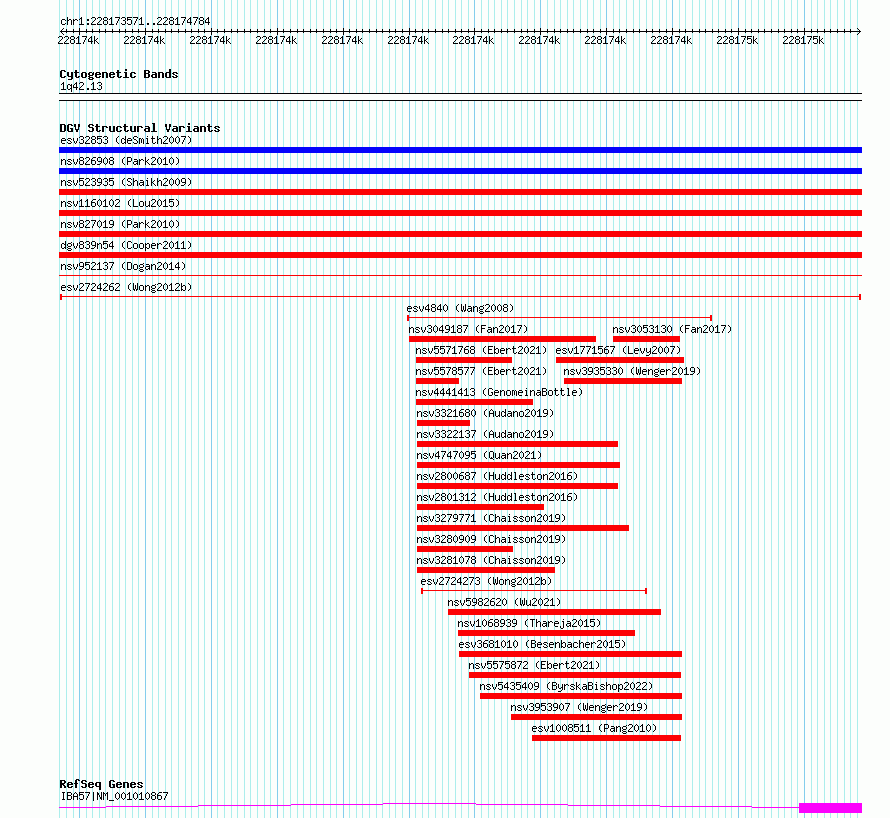890x818 pixels.
Task: Click the nsv952137 (Dogan2014) label
Action: pyautogui.click(x=123, y=266)
